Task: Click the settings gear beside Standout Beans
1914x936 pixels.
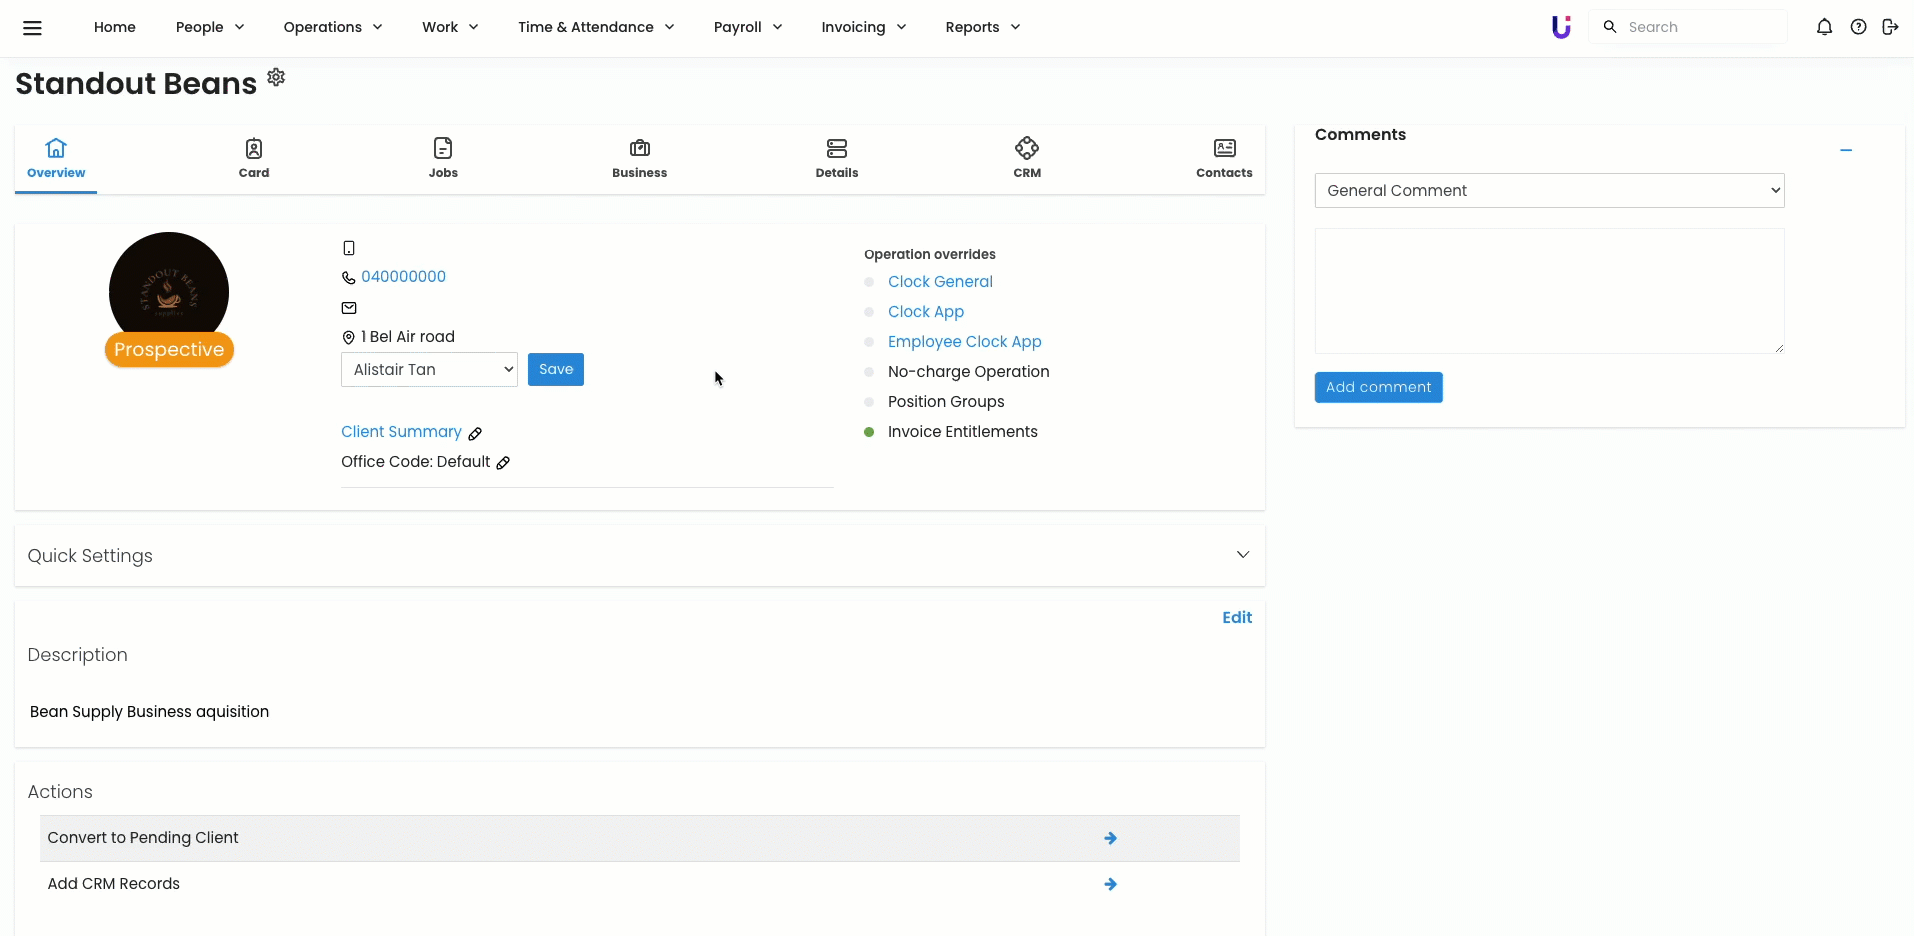Action: tap(276, 77)
